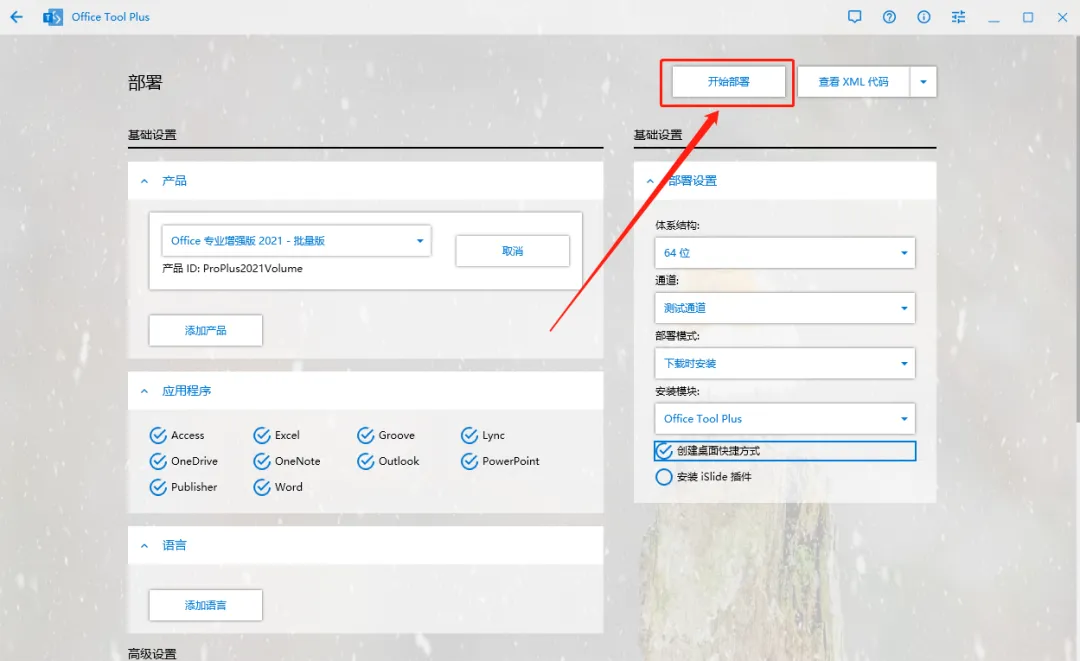Click the 取消 button
The height and width of the screenshot is (661, 1080).
click(x=512, y=251)
